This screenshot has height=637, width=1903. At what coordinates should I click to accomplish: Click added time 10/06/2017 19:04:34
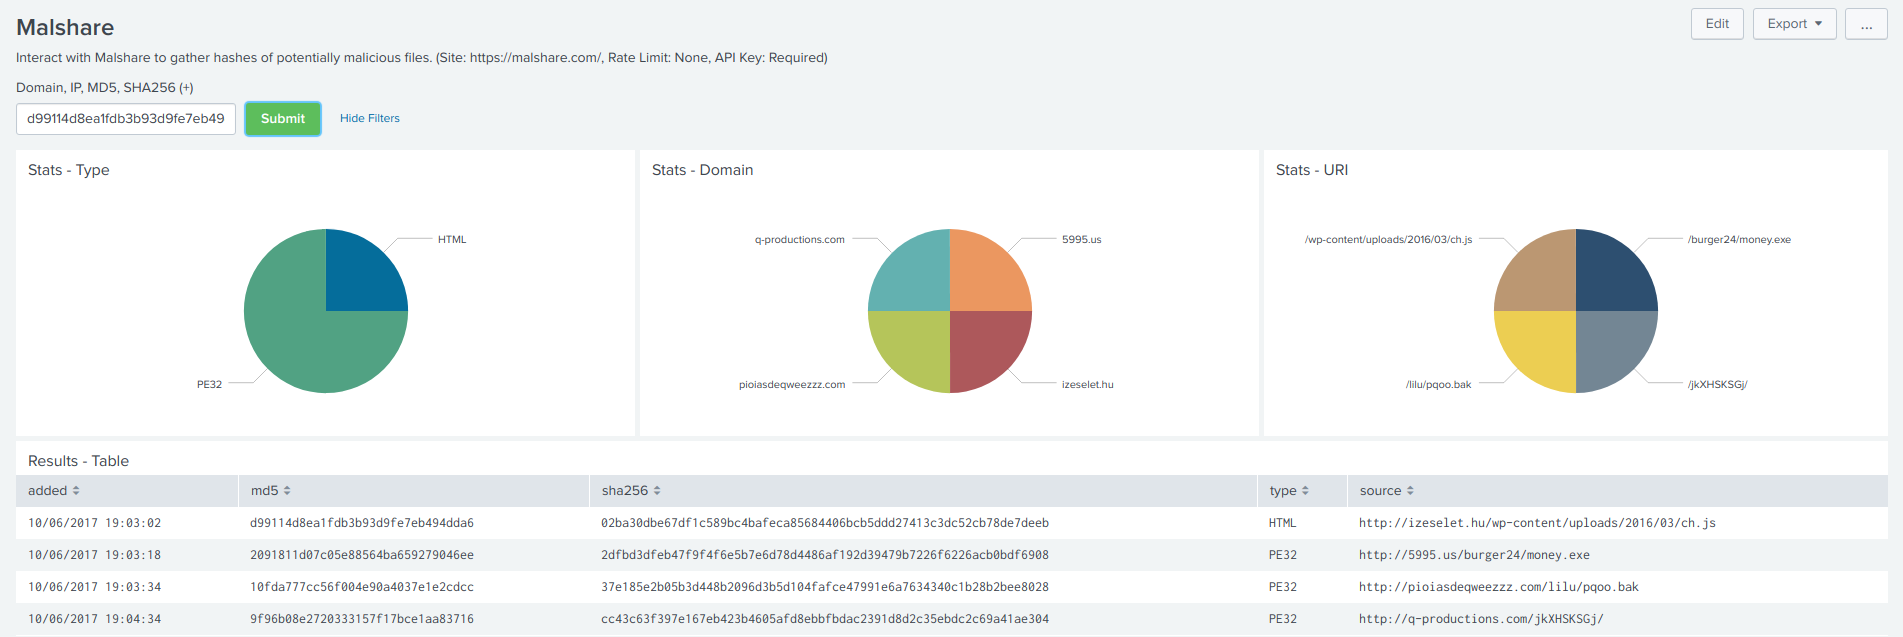[95, 619]
